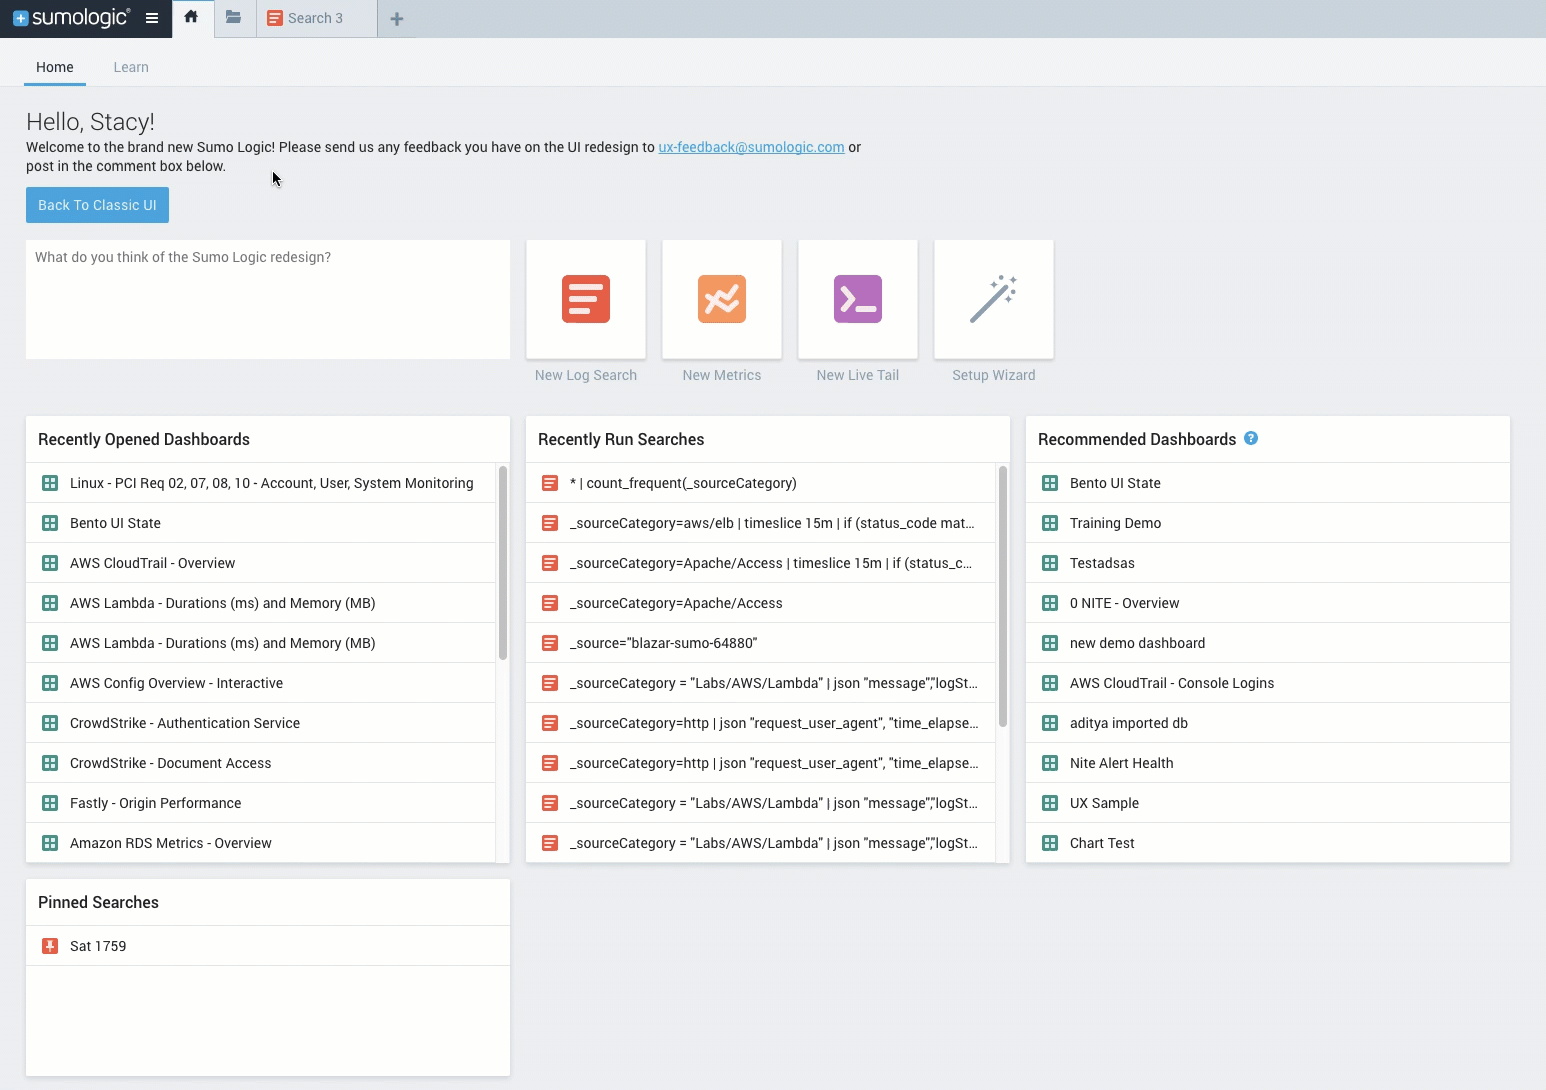Screen dimensions: 1546x1090
Task: Start a New Live Tail session
Action: pos(857,299)
